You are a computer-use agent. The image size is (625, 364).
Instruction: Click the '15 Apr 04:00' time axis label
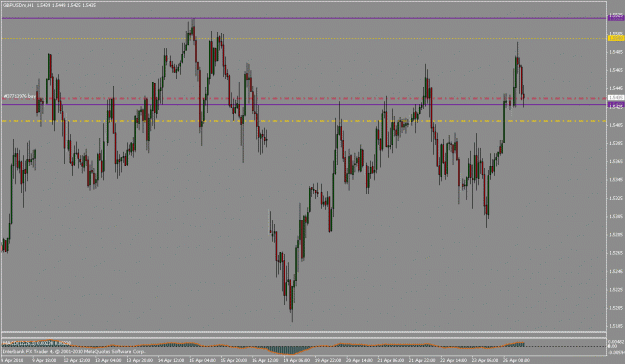tap(202, 360)
